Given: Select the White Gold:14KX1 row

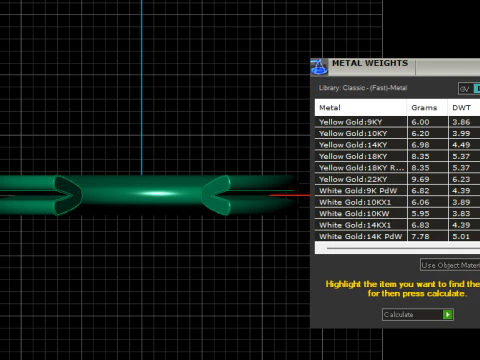Looking at the screenshot, I should coord(397,225).
